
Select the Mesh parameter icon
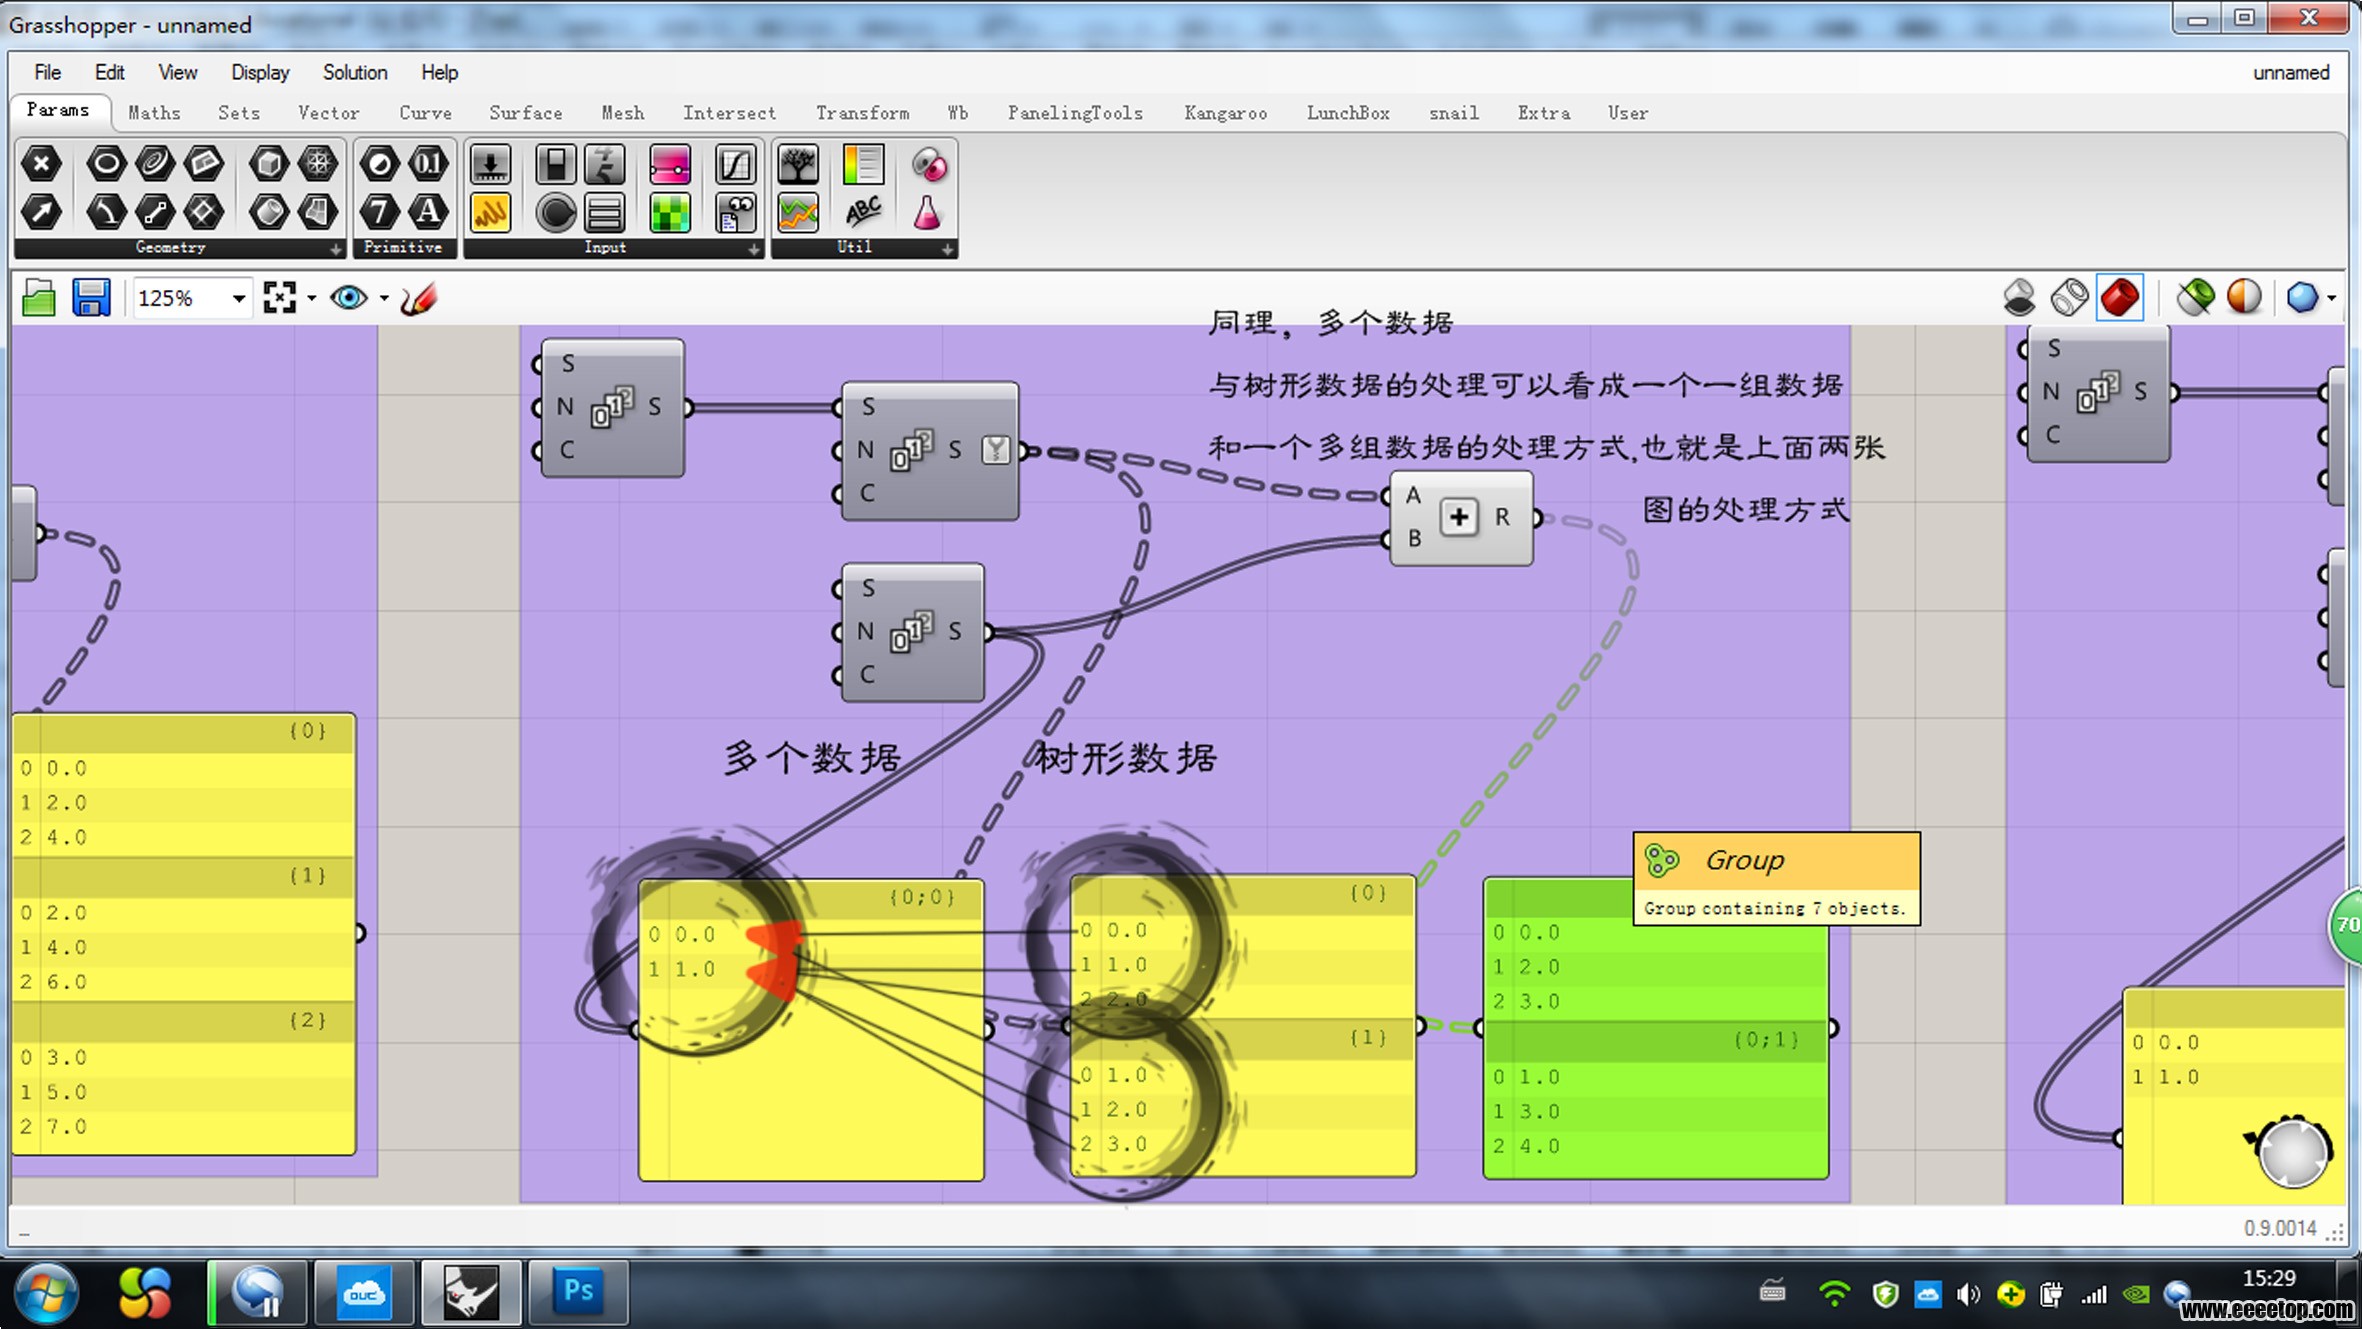click(x=318, y=164)
